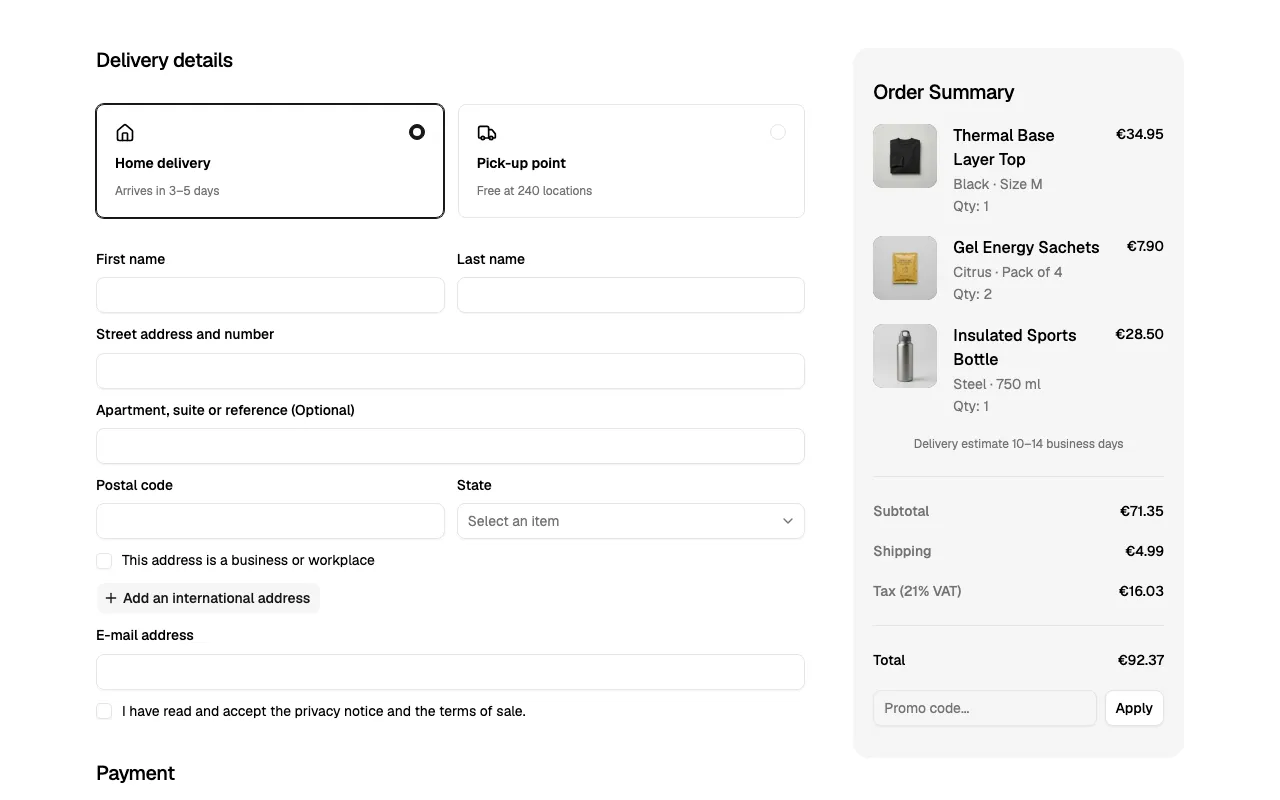
Task: Check the business or workplace address box
Action: [104, 561]
